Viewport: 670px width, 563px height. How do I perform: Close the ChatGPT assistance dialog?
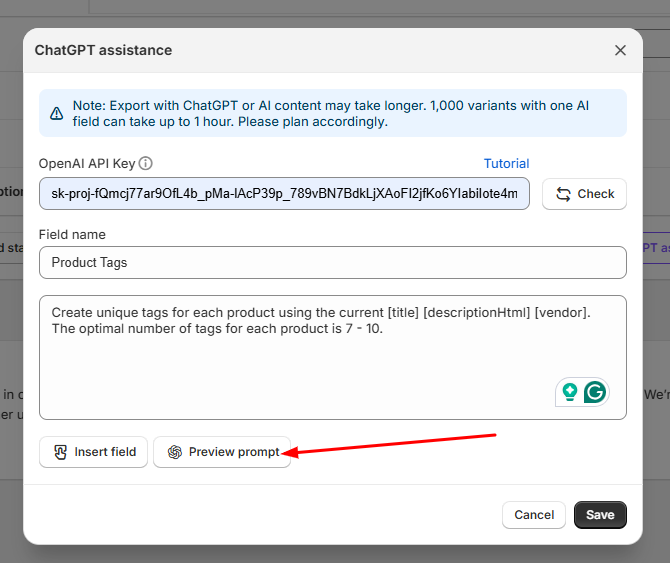coord(620,50)
